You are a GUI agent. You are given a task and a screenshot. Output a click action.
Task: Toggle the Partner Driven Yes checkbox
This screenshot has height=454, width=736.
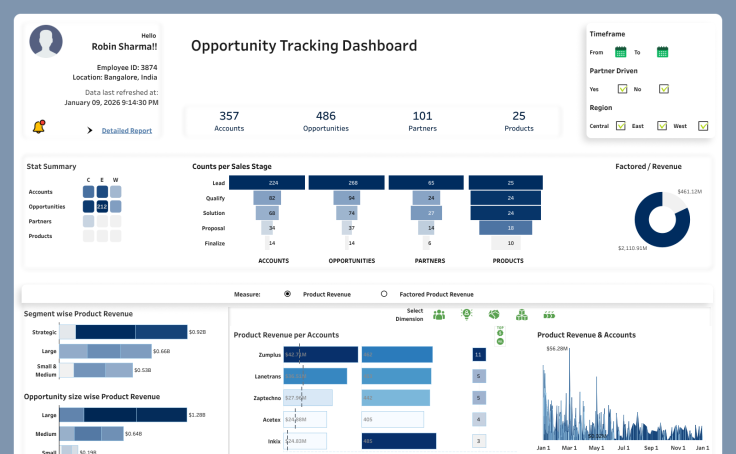click(622, 89)
